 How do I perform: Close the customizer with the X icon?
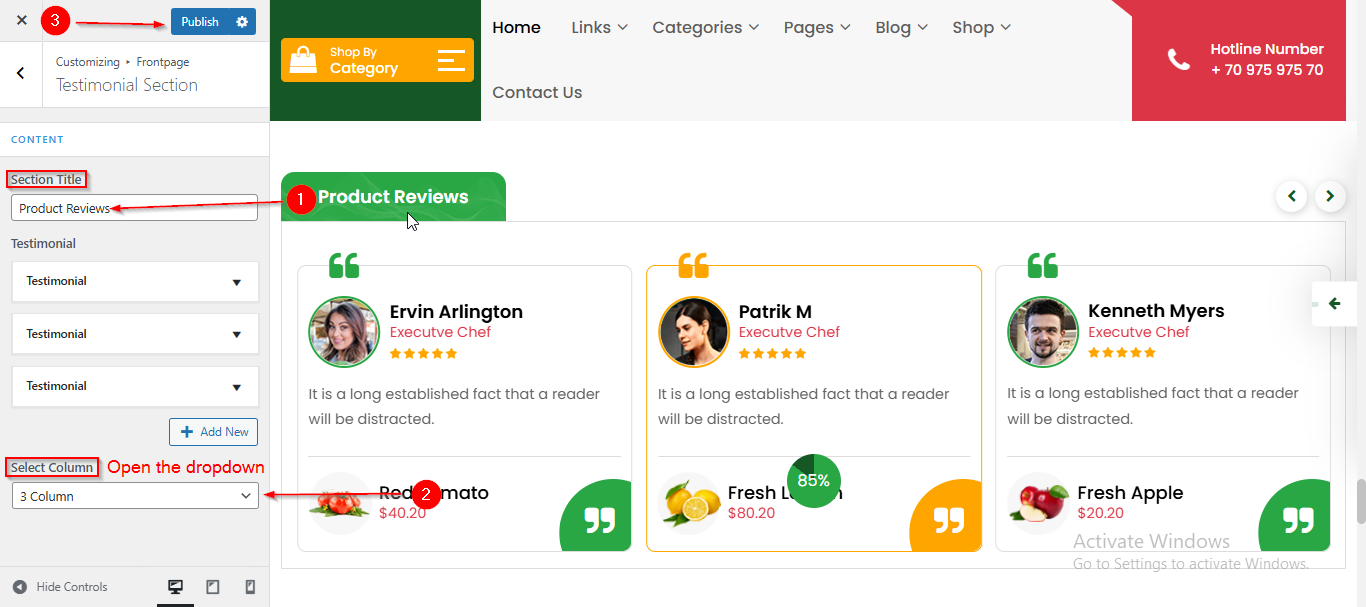coord(21,20)
